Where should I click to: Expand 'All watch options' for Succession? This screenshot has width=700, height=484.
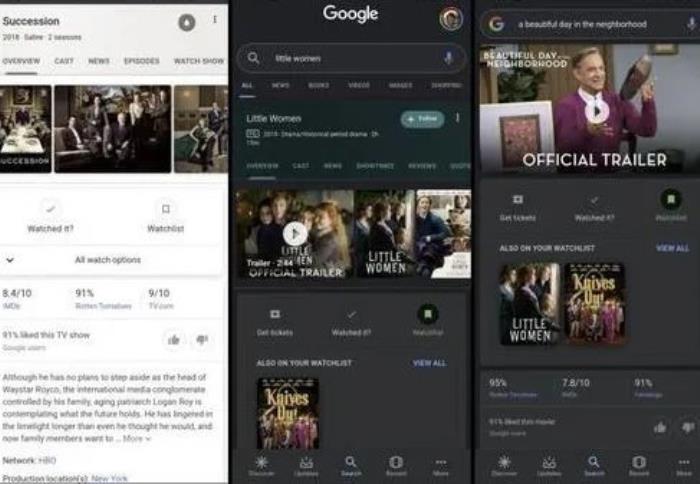tap(107, 260)
